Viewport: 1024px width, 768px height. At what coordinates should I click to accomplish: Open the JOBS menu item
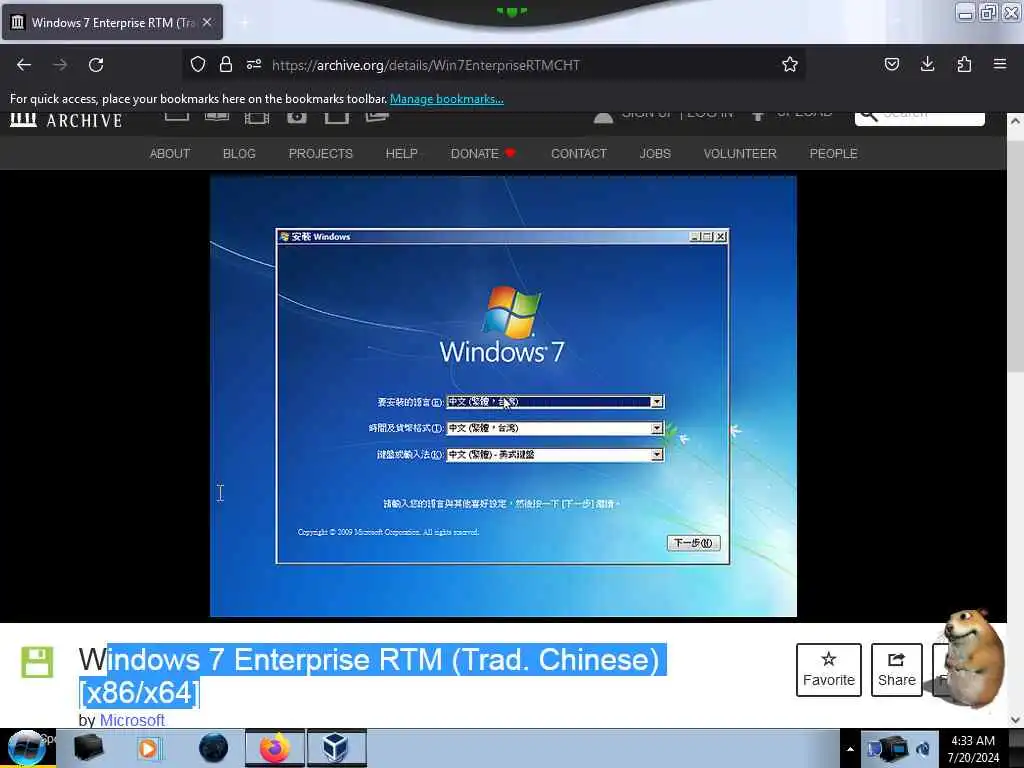pyautogui.click(x=655, y=153)
